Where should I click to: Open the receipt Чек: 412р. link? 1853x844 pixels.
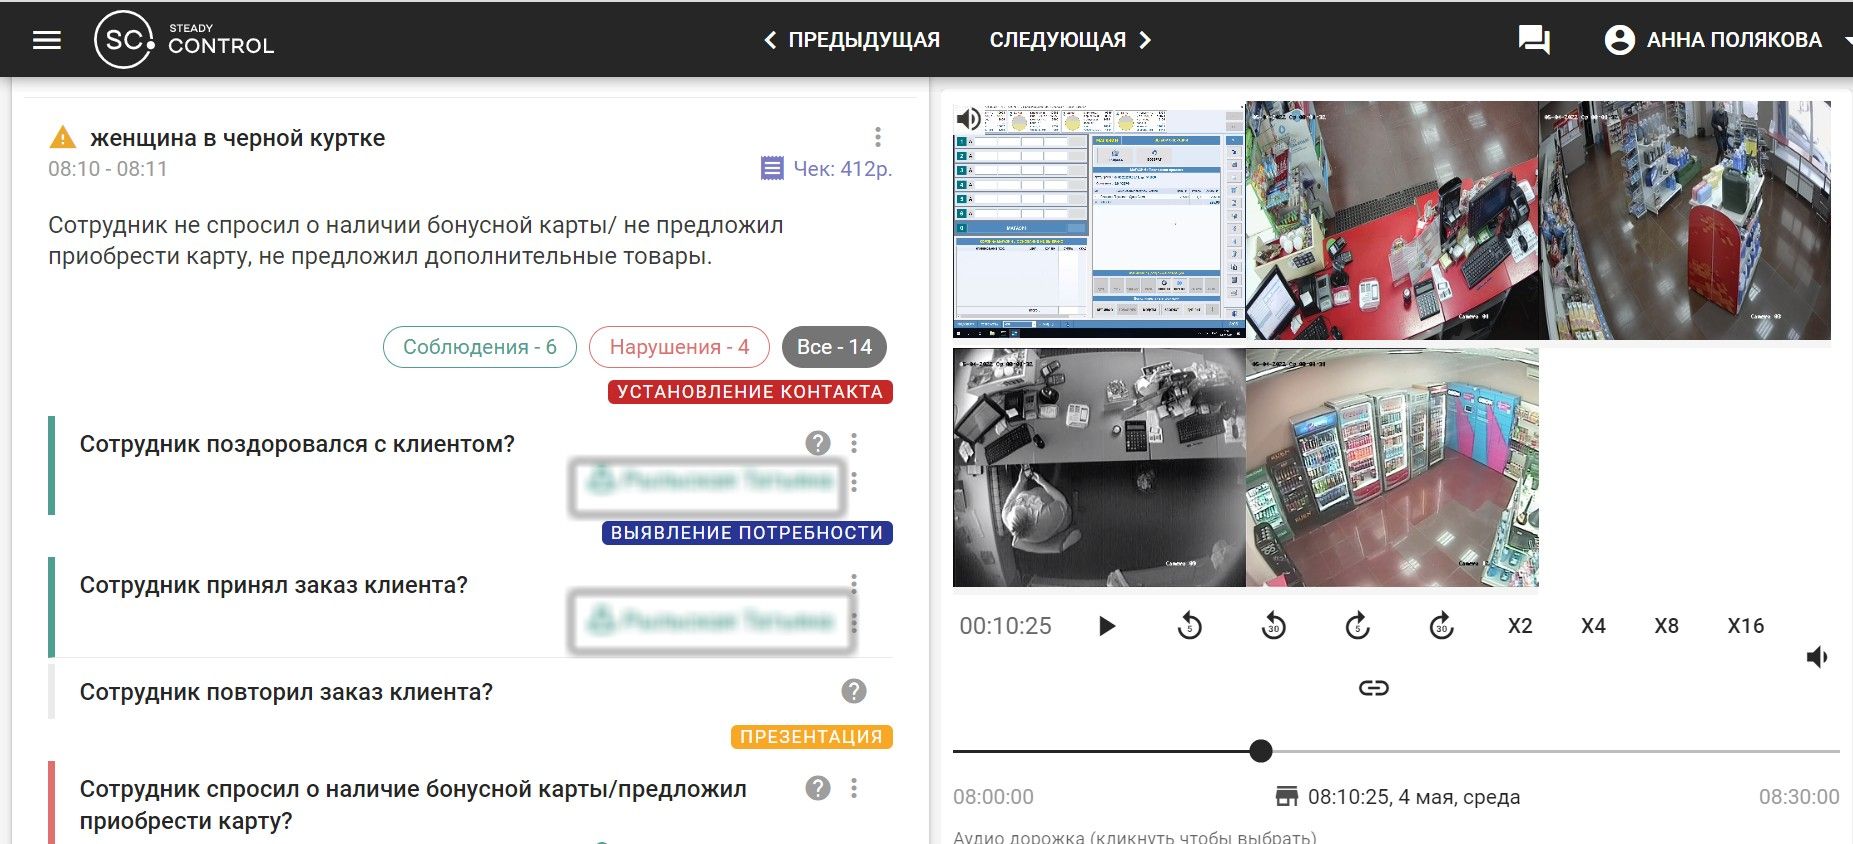tap(826, 169)
